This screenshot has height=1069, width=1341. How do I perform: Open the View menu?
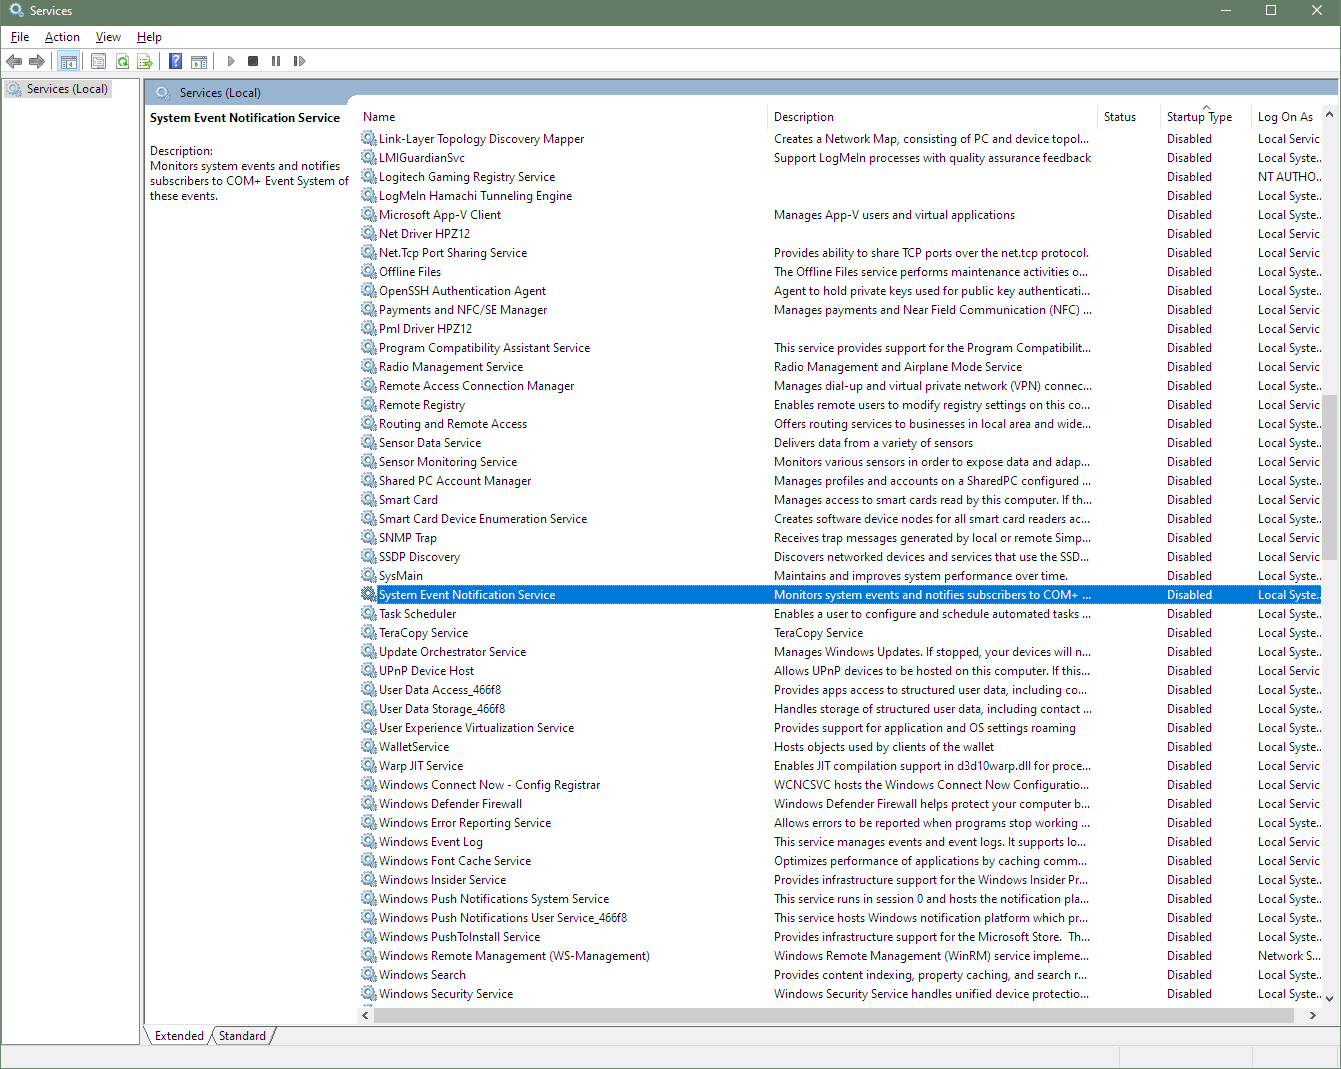(108, 37)
